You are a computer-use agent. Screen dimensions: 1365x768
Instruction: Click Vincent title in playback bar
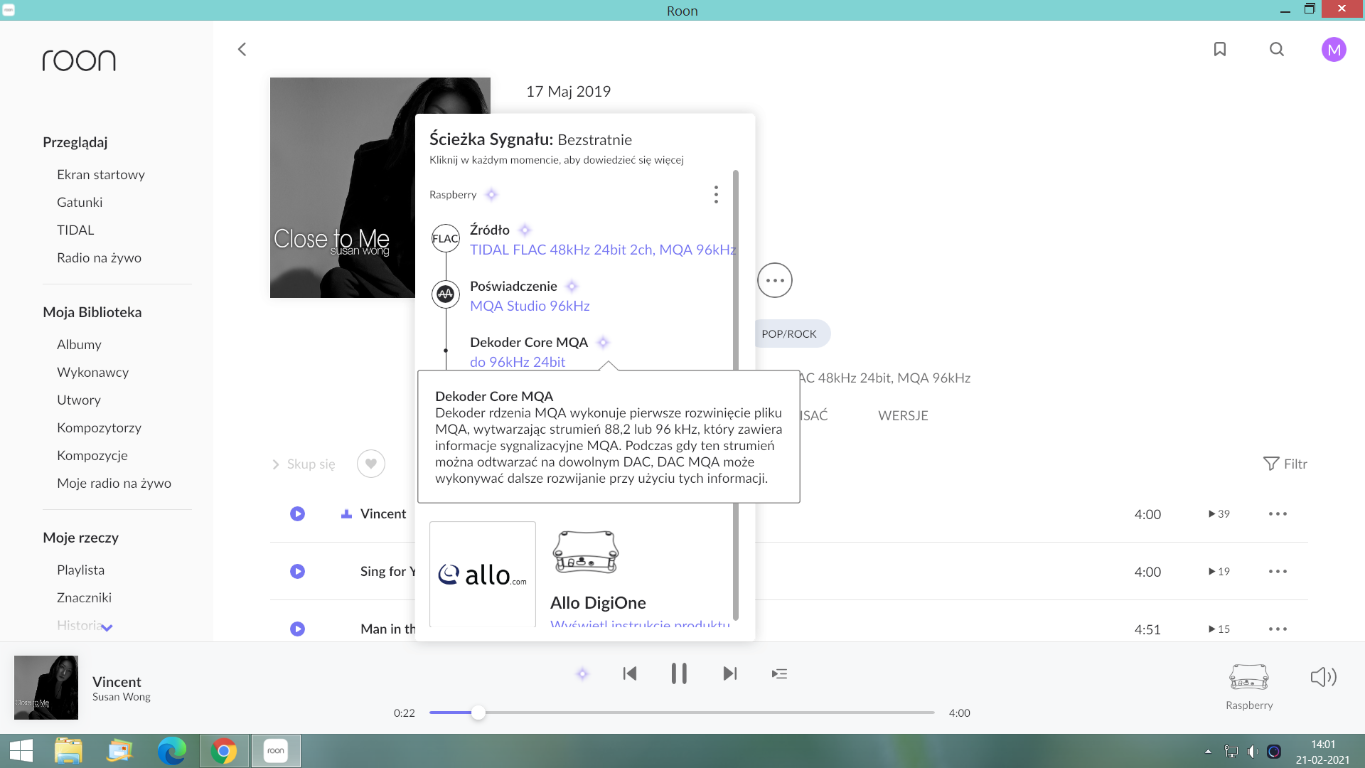point(117,681)
